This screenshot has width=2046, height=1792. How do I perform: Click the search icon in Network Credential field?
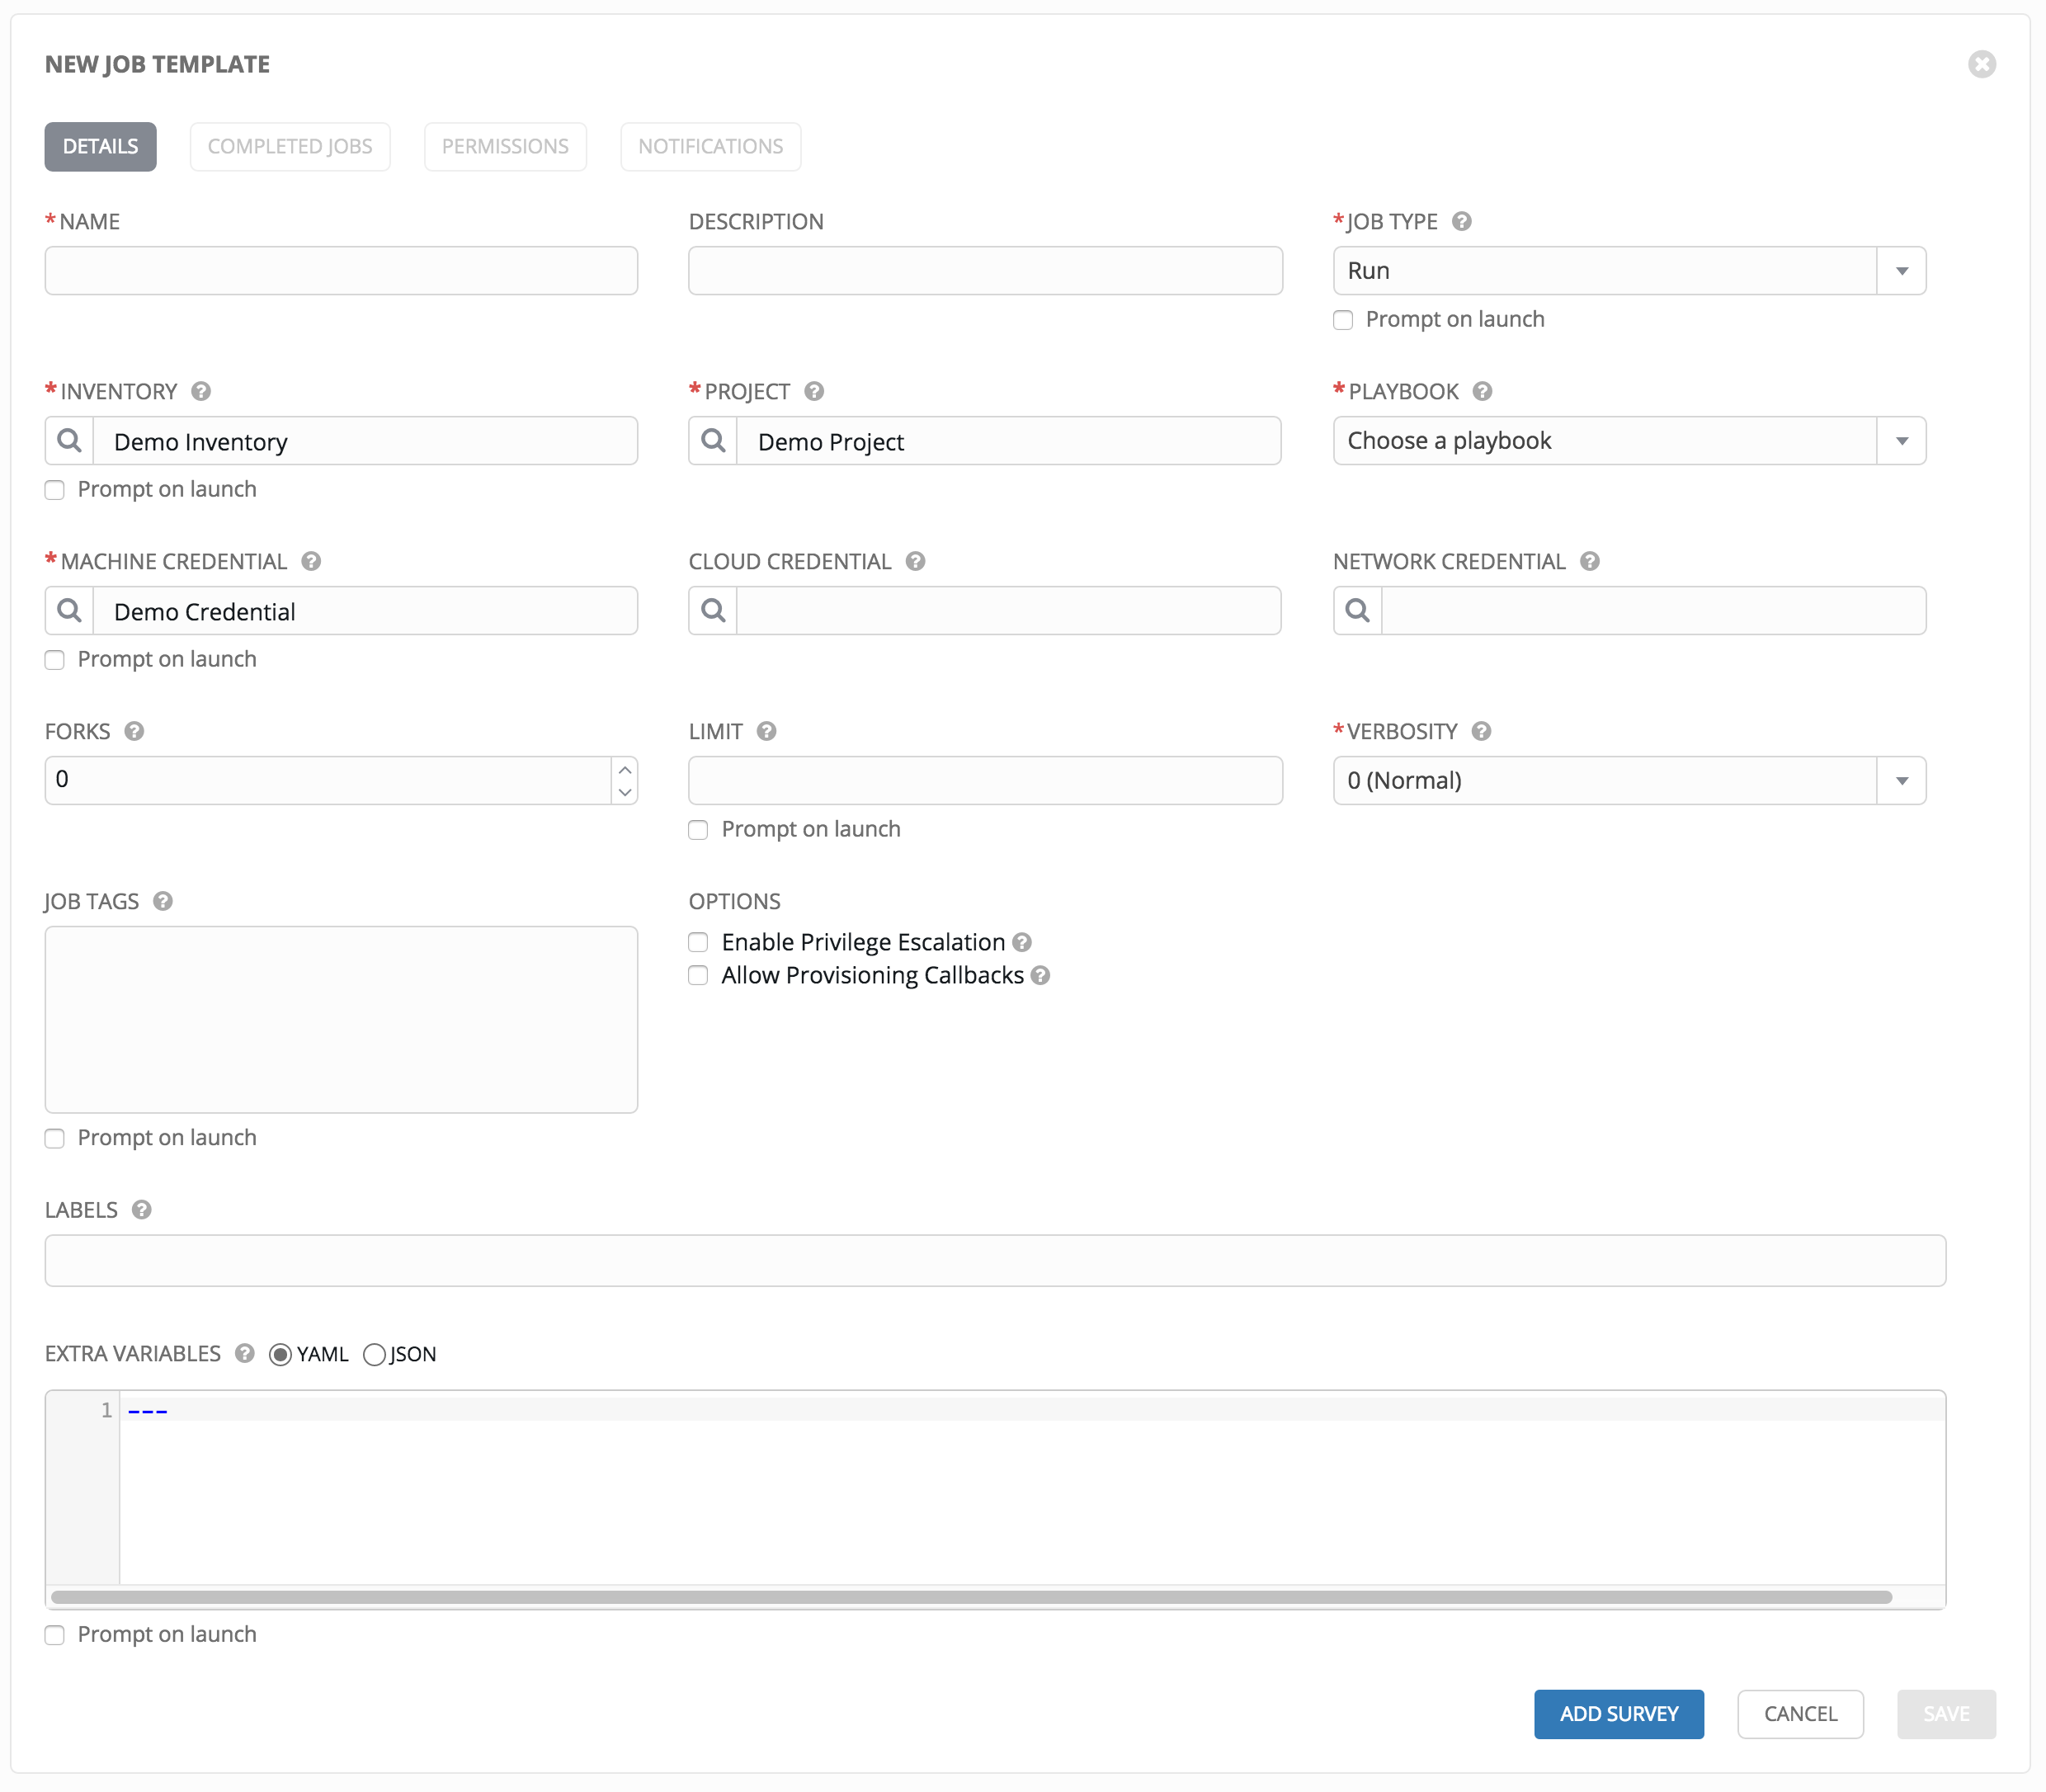tap(1359, 611)
